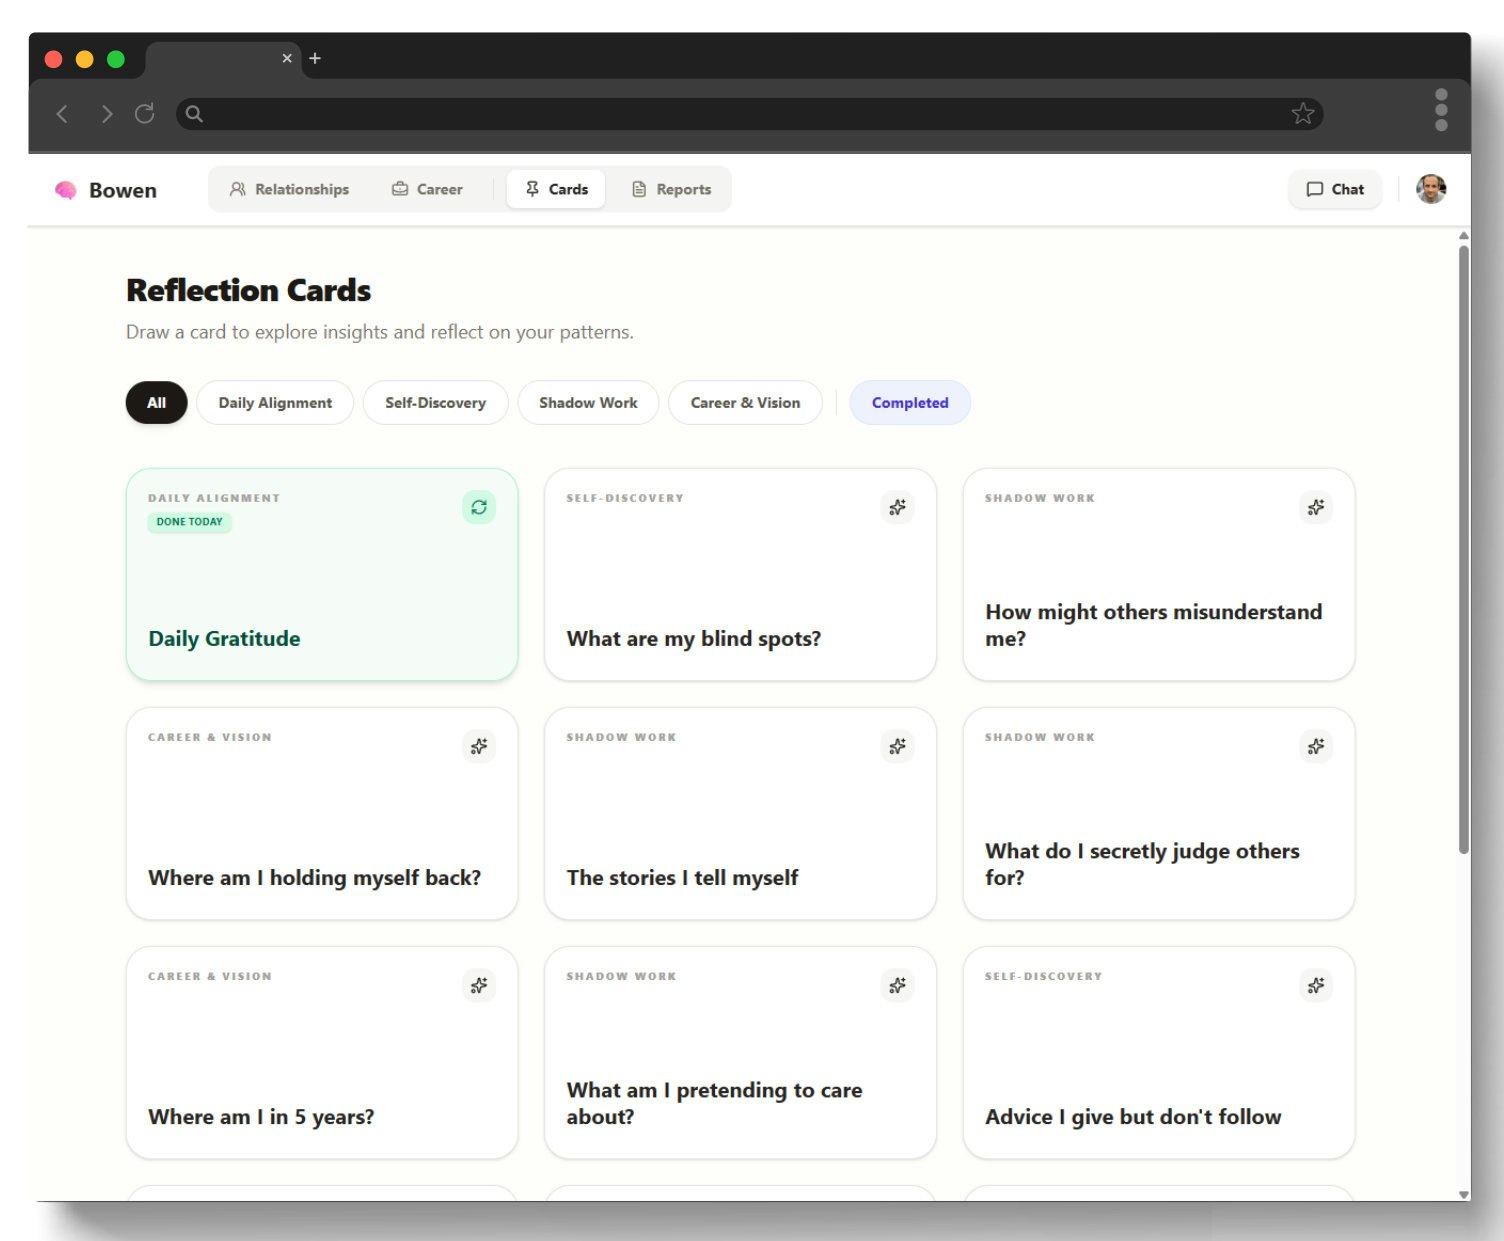
Task: Select the sparkle icon on misunderstand me card
Action: pyautogui.click(x=1316, y=507)
